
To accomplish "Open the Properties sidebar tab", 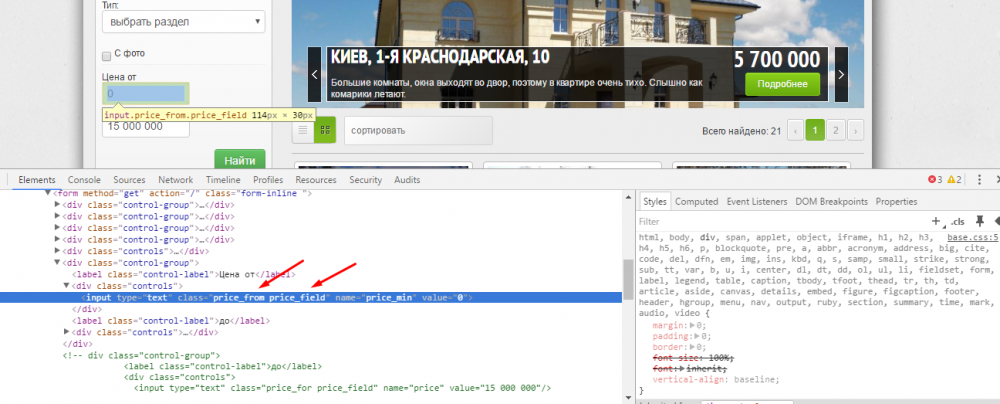I will (896, 202).
